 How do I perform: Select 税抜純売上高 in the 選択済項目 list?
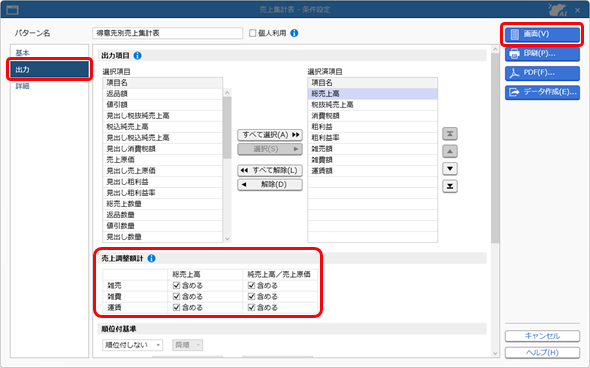point(373,105)
